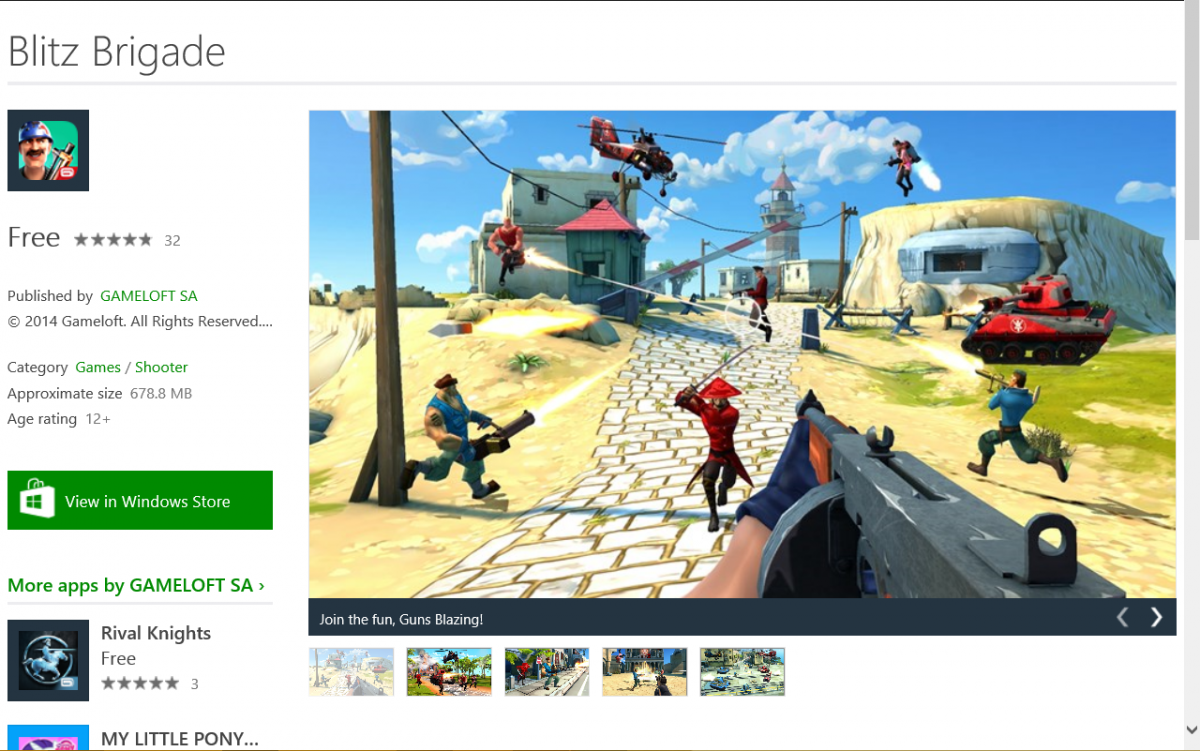Select the first screenshot thumbnail
The height and width of the screenshot is (751, 1200).
[x=351, y=671]
